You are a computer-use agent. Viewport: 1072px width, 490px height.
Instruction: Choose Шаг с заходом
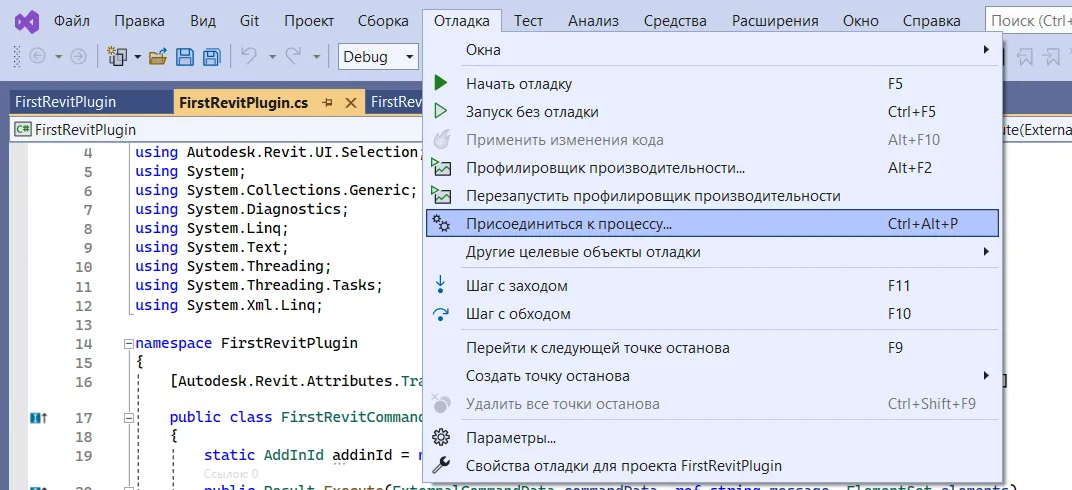714,286
